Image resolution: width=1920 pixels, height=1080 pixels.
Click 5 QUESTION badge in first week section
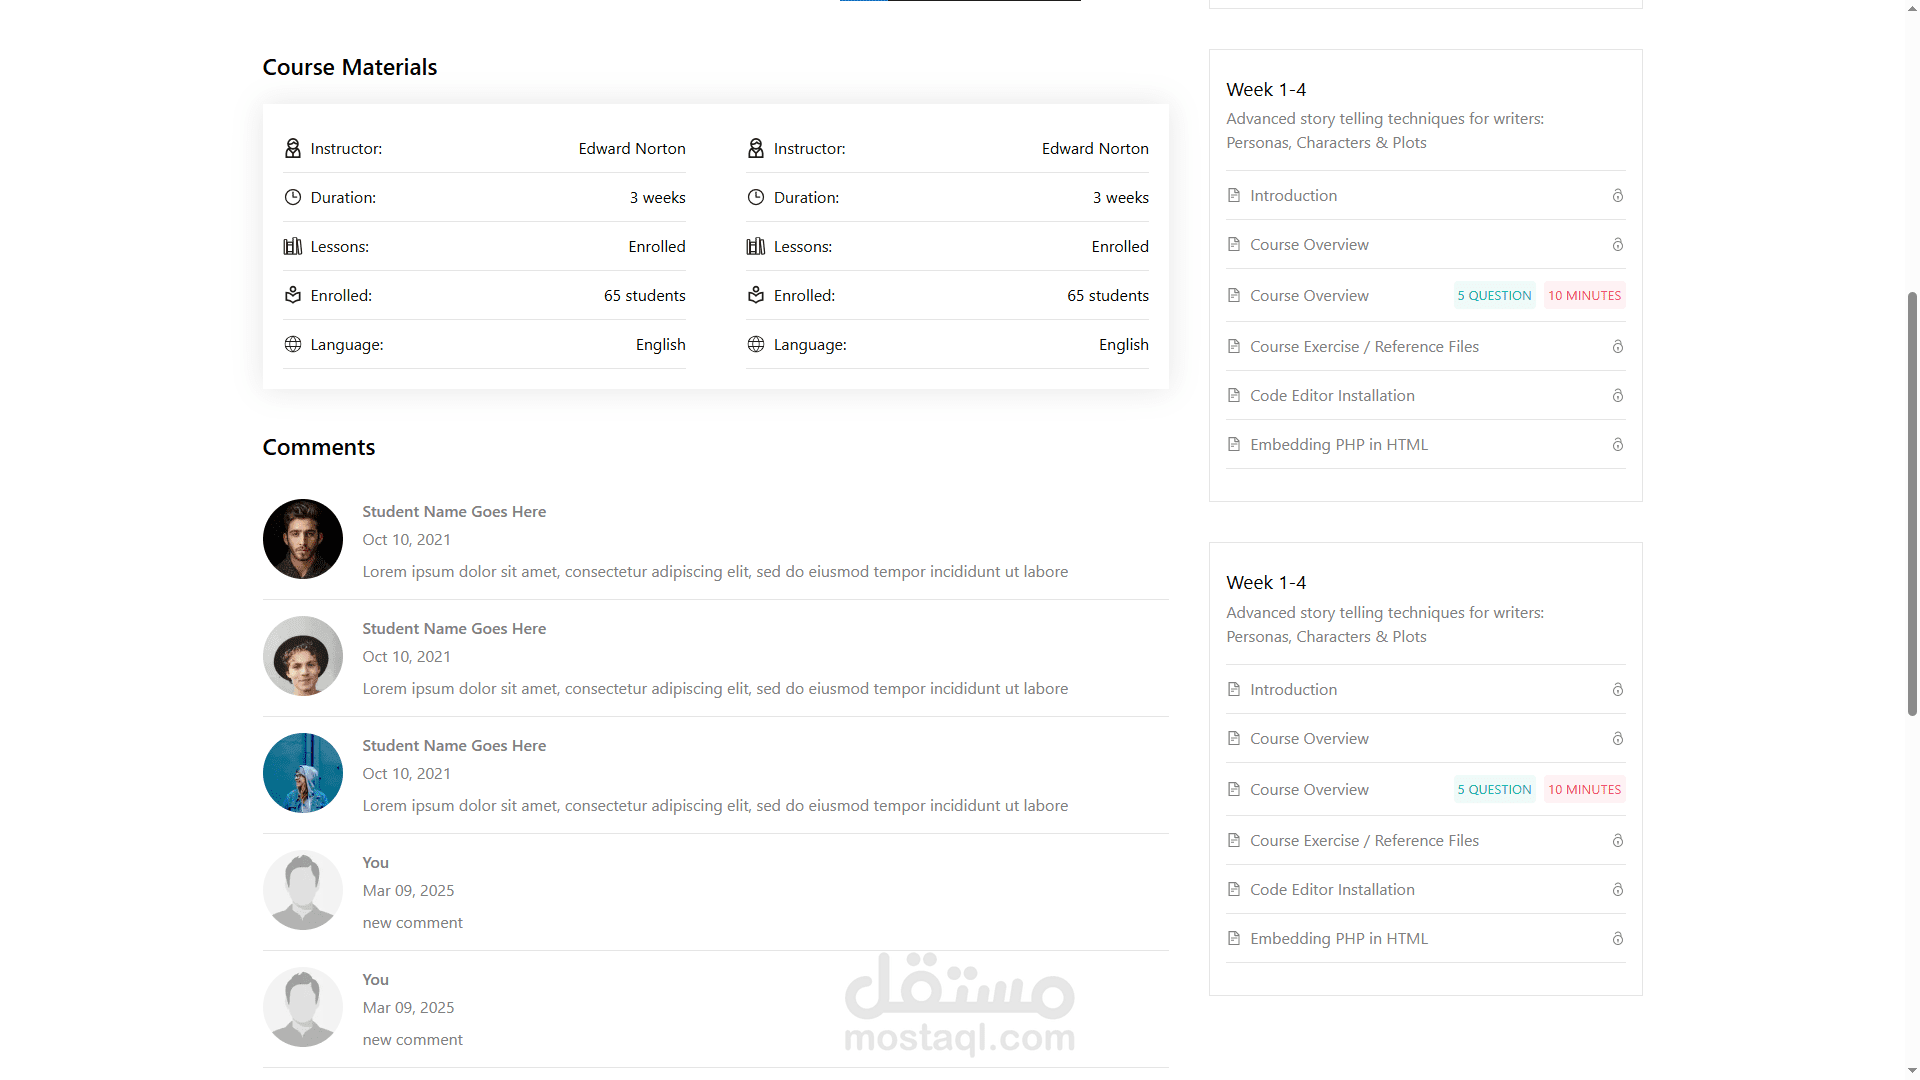pos(1494,296)
